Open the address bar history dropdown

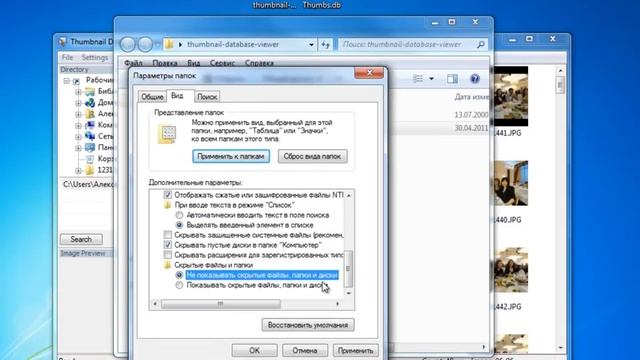pyautogui.click(x=311, y=44)
